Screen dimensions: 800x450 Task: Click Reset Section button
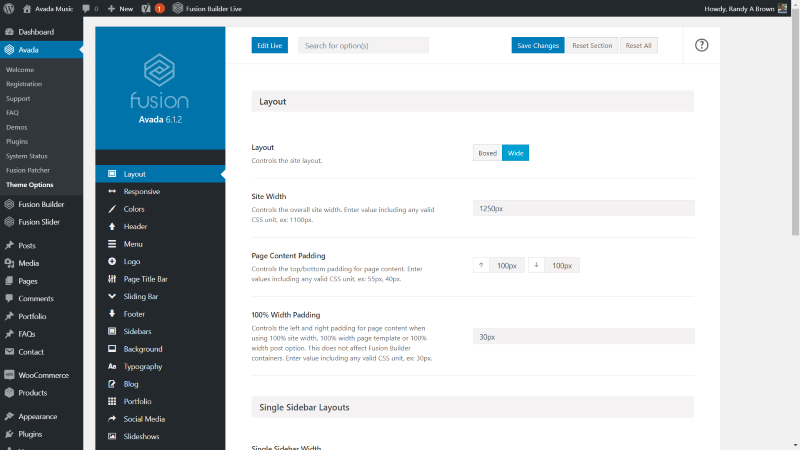tap(592, 45)
